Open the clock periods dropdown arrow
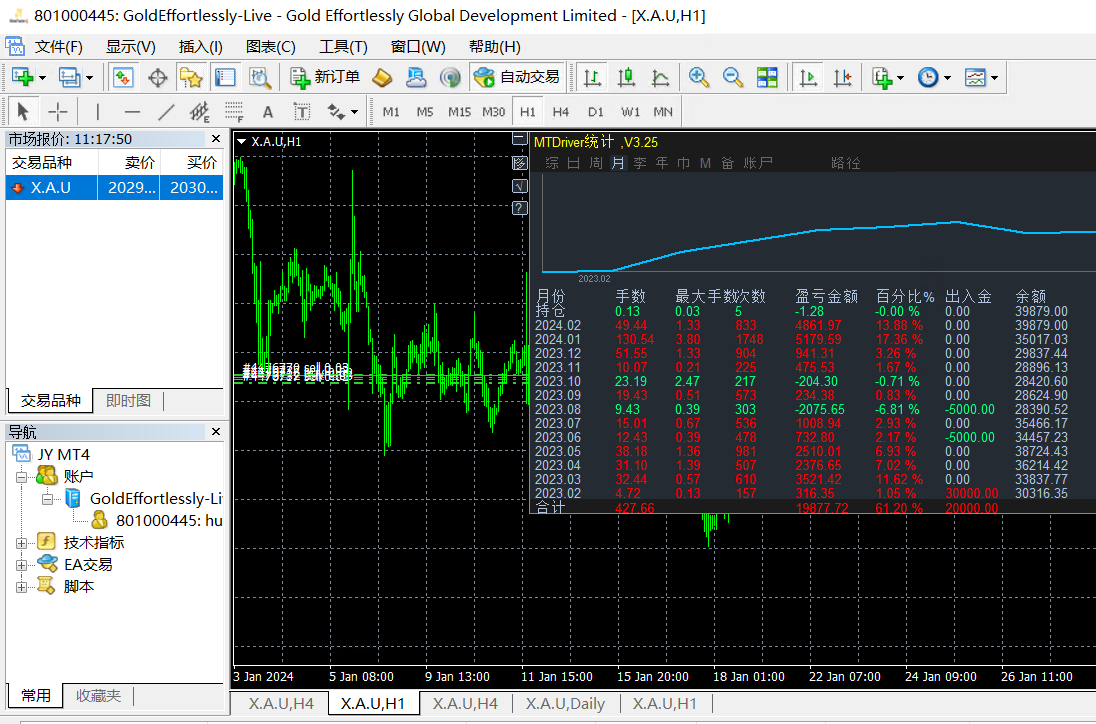This screenshot has width=1096, height=724. [x=947, y=78]
